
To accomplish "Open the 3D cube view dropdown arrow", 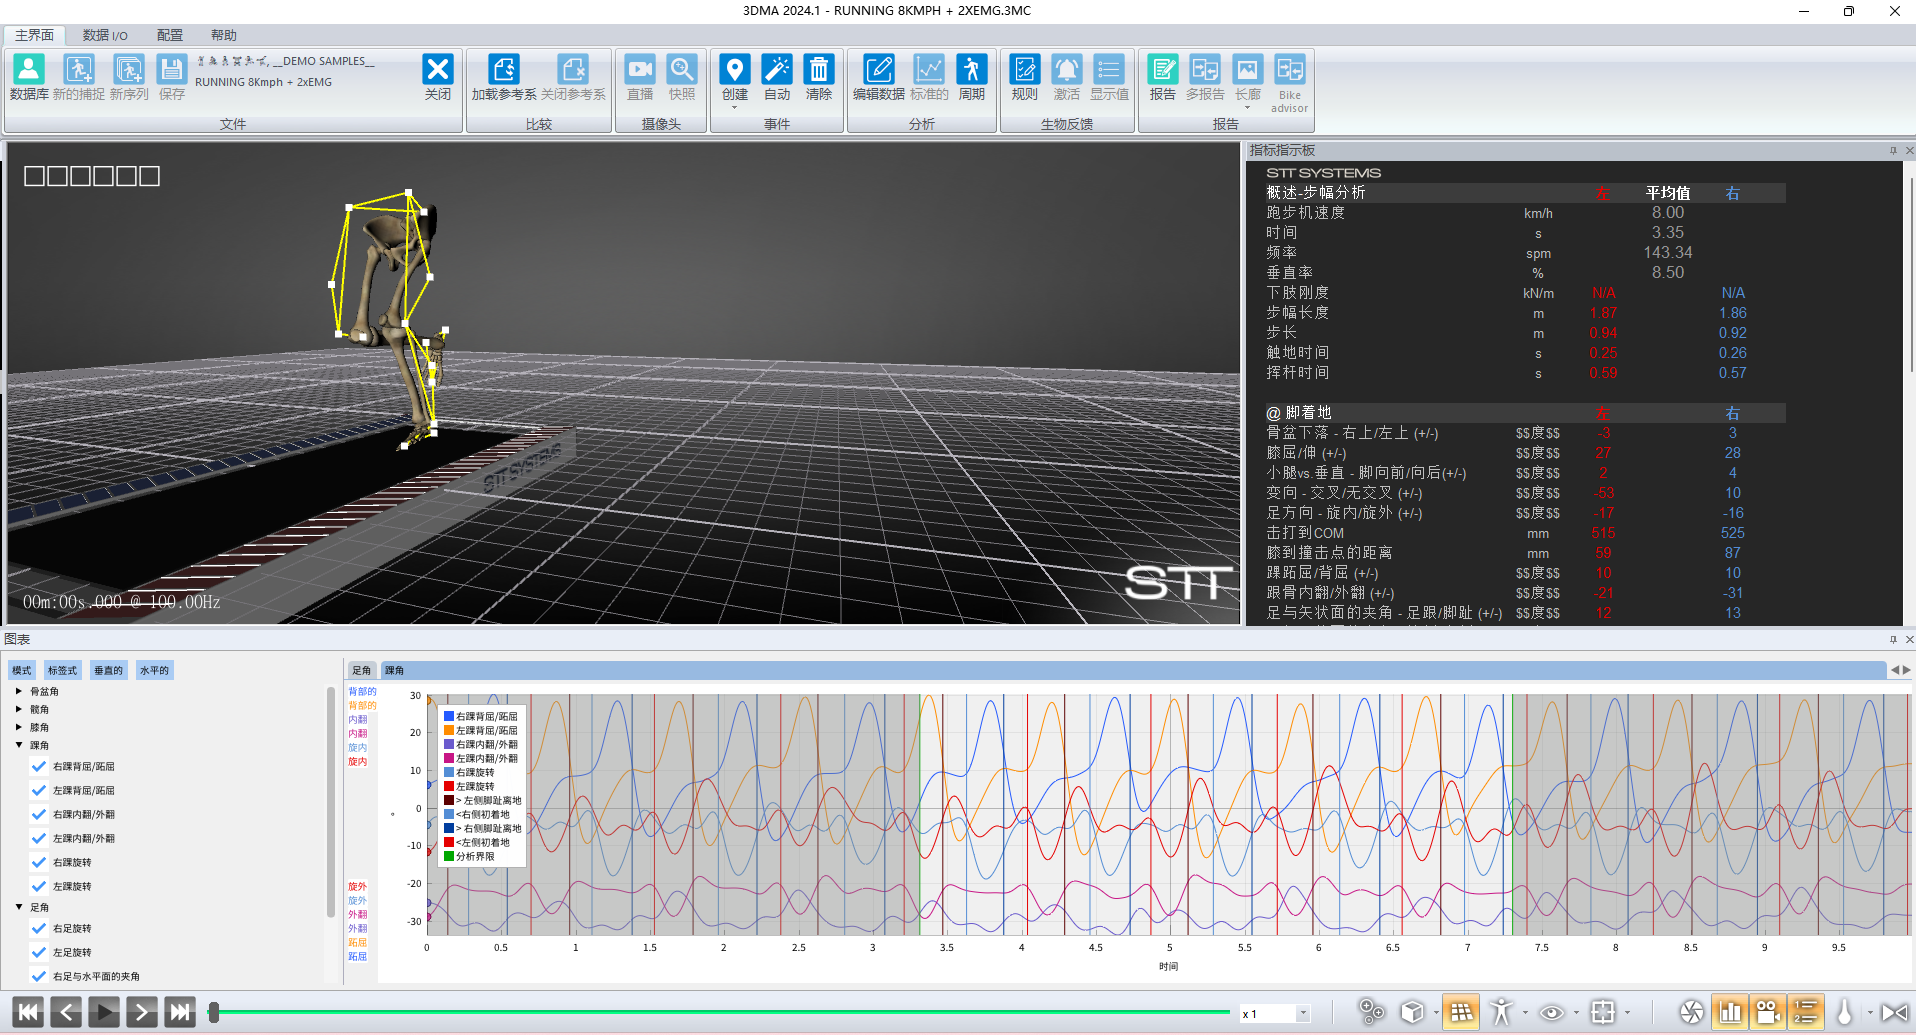I will pos(1436,1013).
